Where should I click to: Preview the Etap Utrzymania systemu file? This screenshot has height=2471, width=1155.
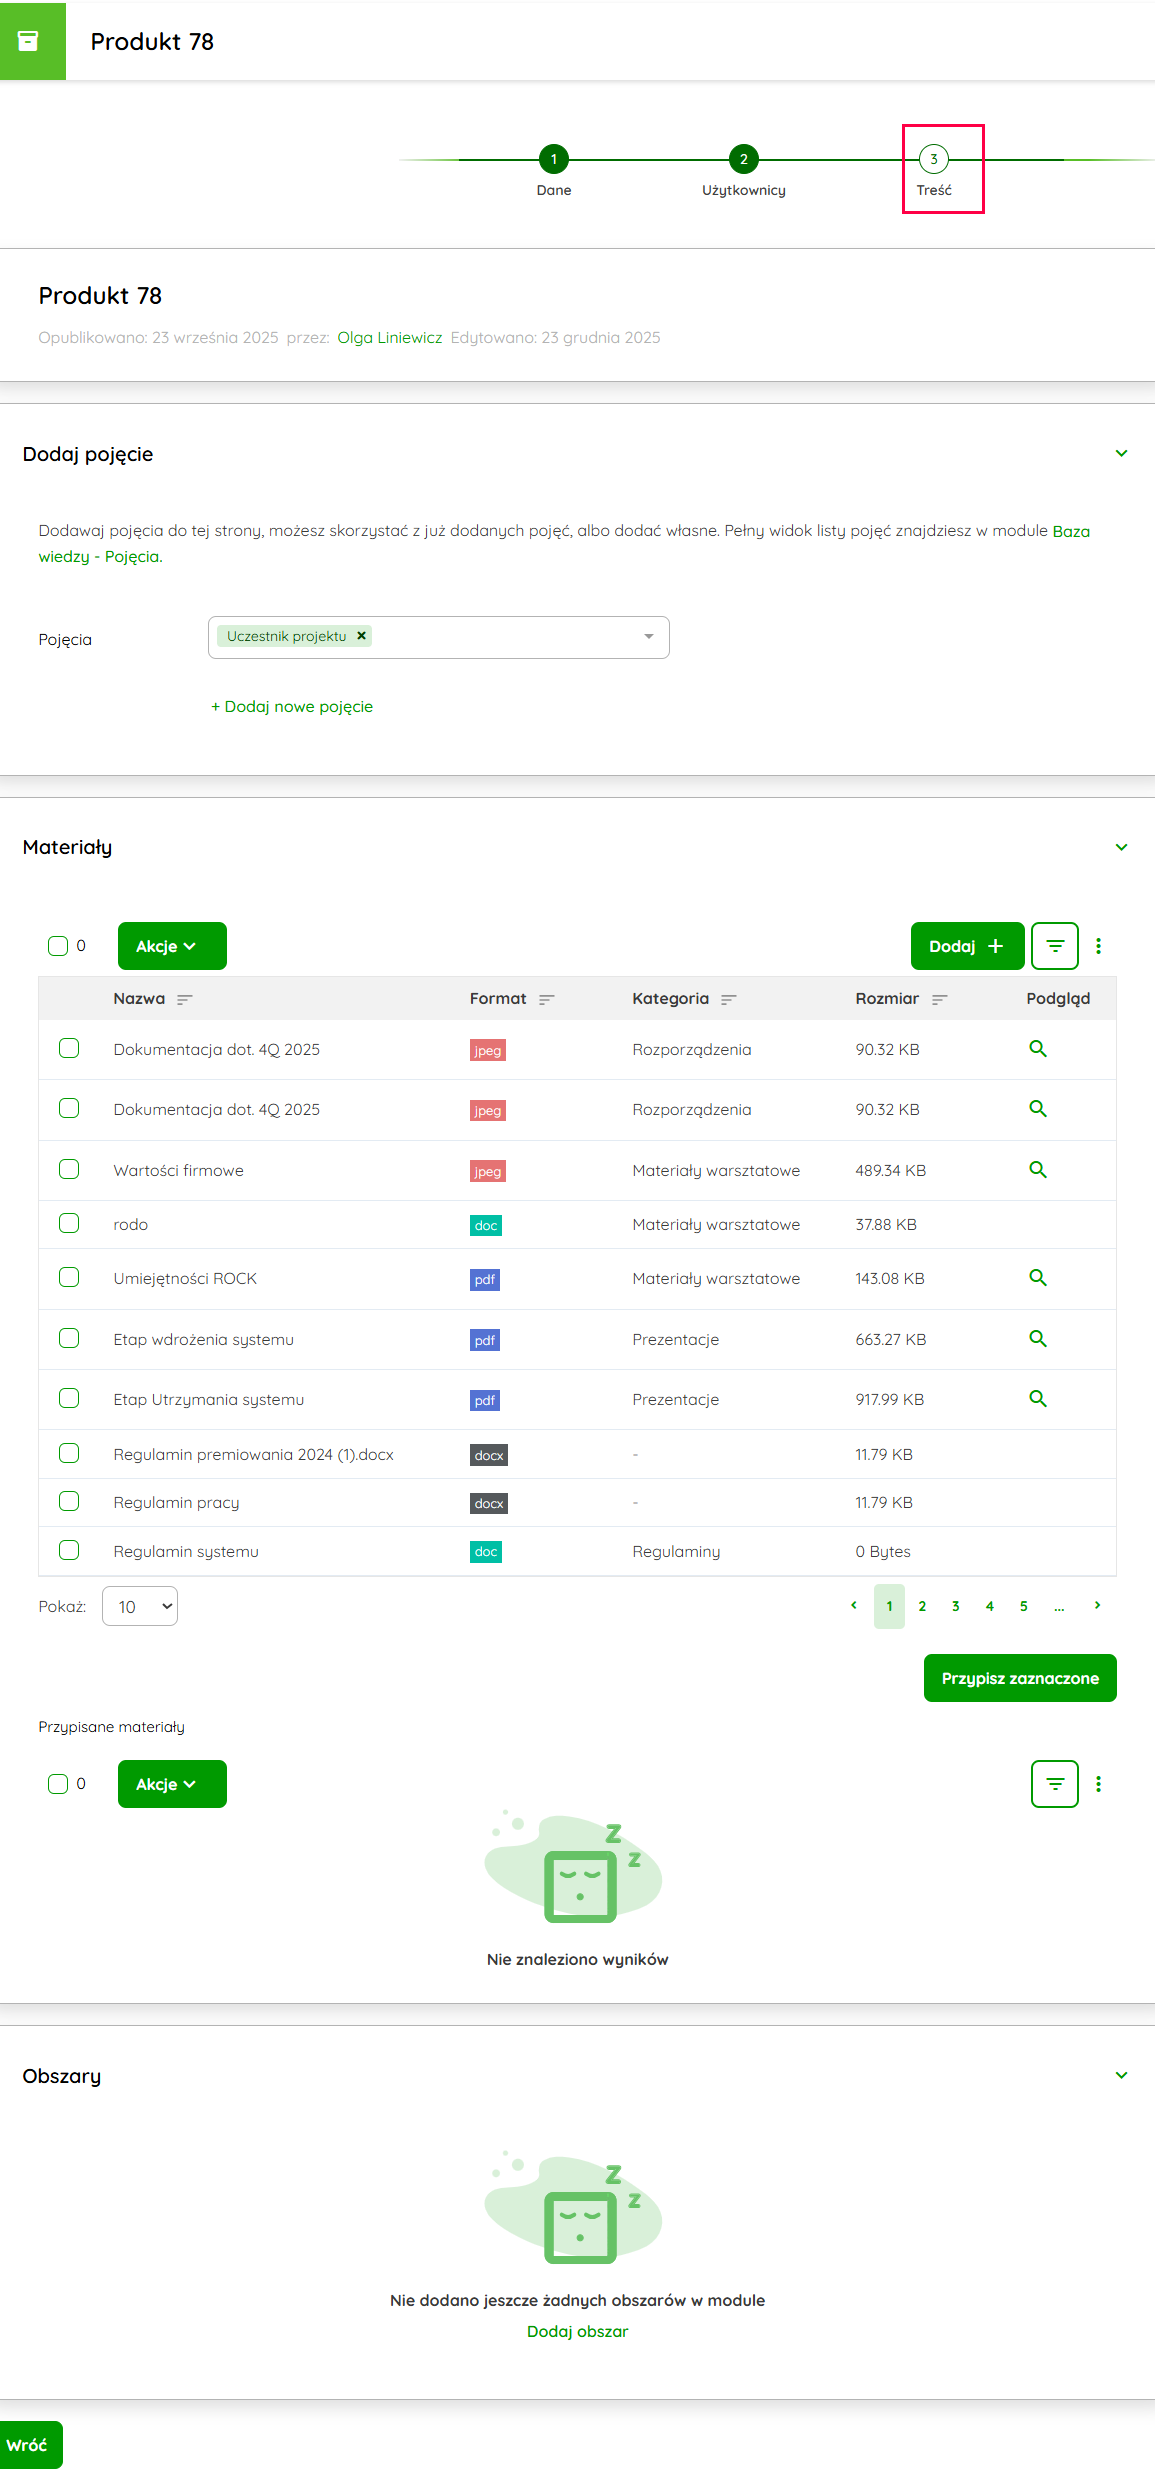pos(1037,1398)
